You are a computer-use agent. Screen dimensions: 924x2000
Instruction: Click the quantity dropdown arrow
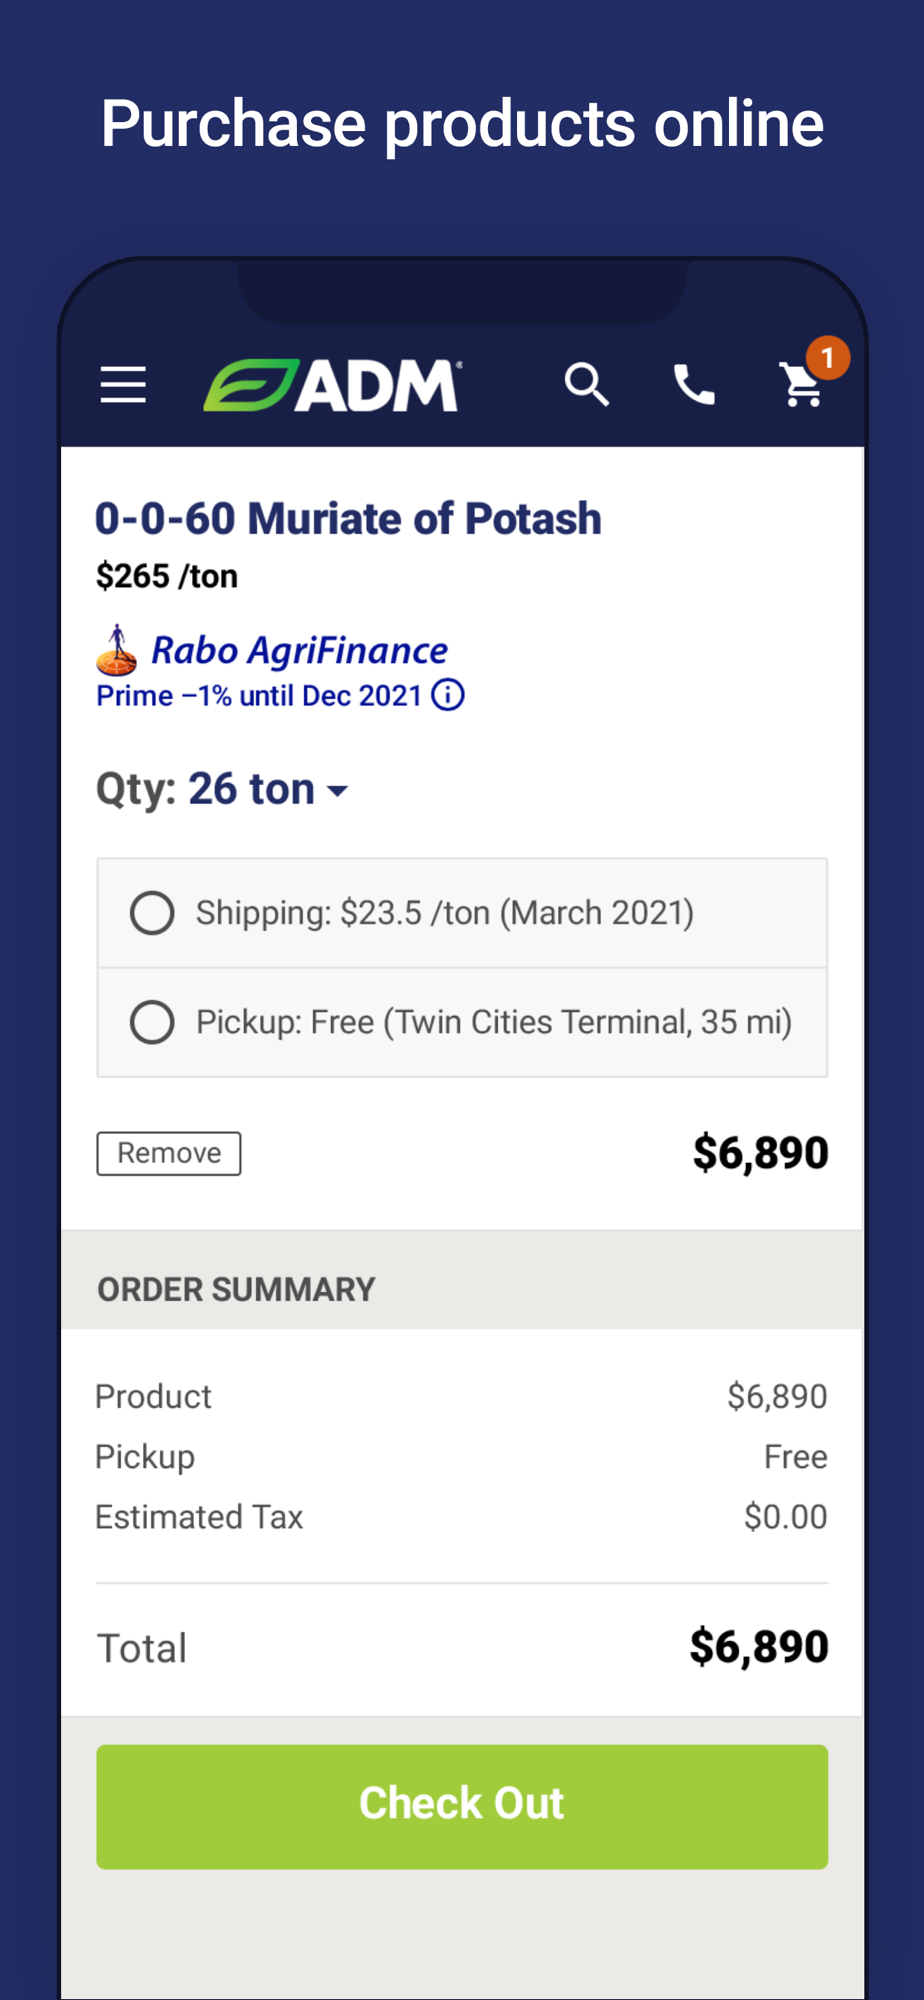(x=338, y=791)
